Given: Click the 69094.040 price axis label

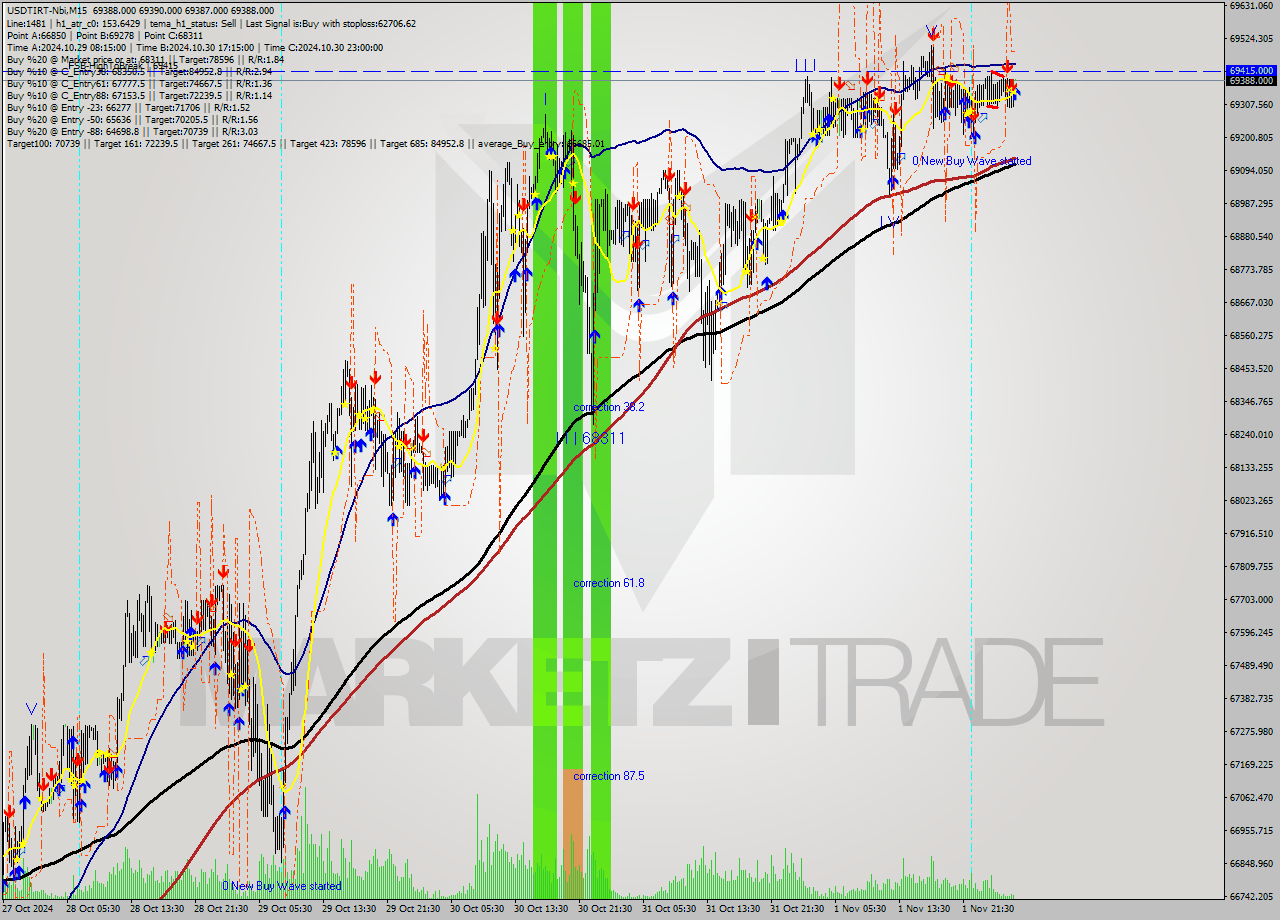Looking at the screenshot, I should coord(1251,170).
